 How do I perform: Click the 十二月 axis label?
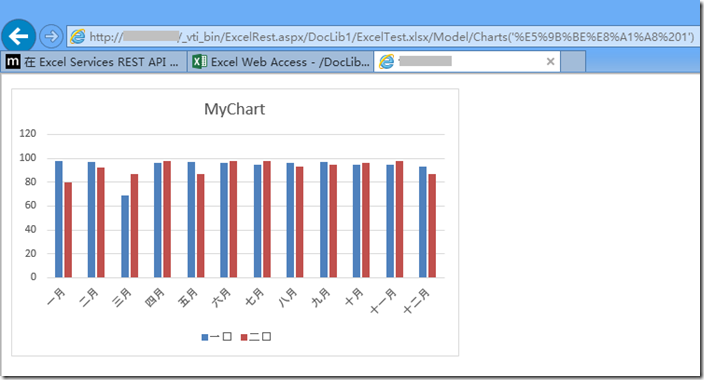416,301
